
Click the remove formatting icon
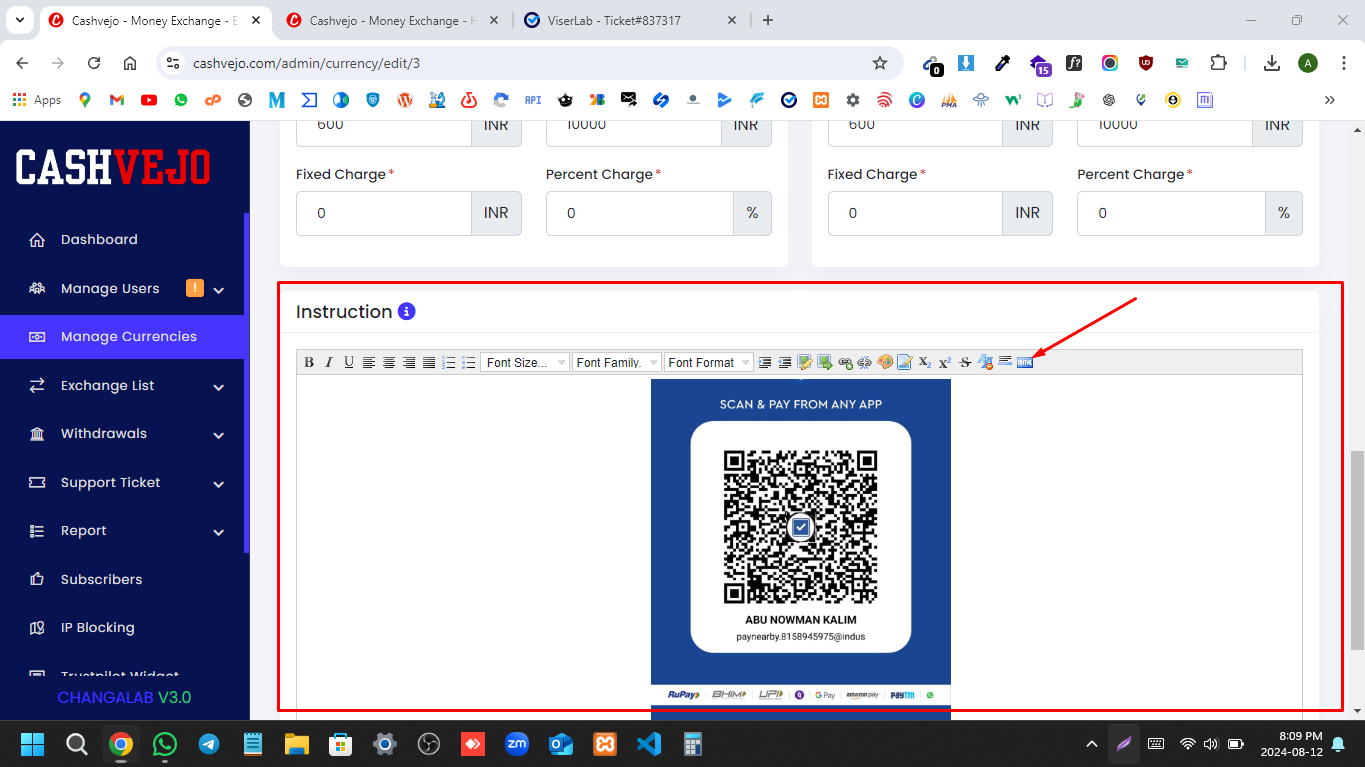985,362
